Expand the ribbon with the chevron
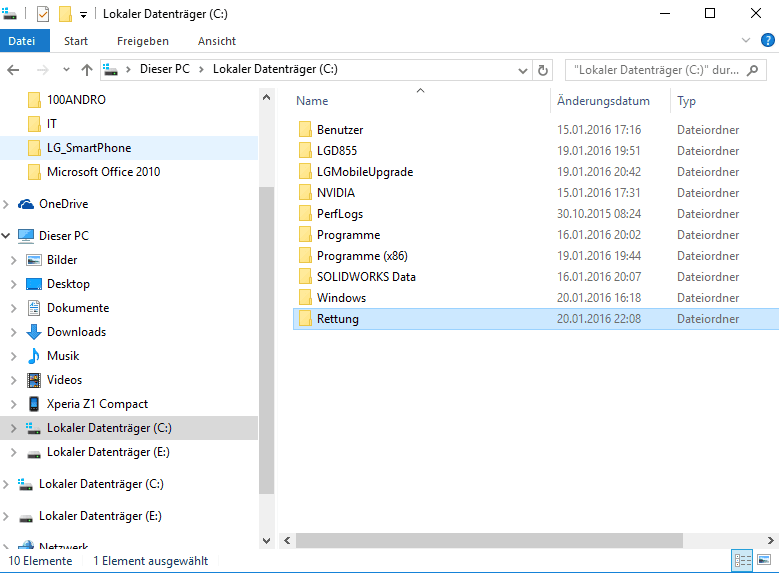 tap(746, 40)
